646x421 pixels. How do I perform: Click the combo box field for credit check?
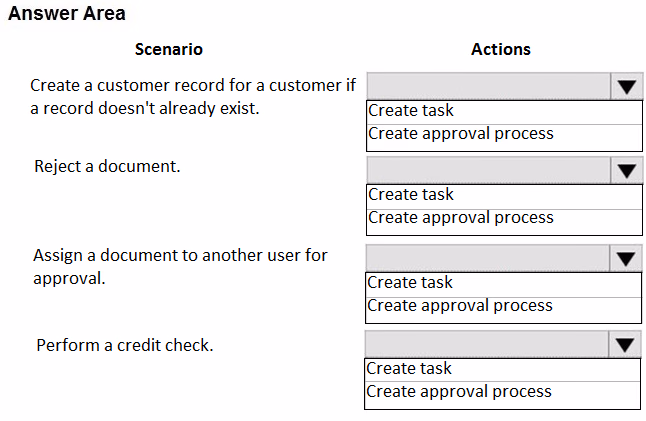[487, 344]
